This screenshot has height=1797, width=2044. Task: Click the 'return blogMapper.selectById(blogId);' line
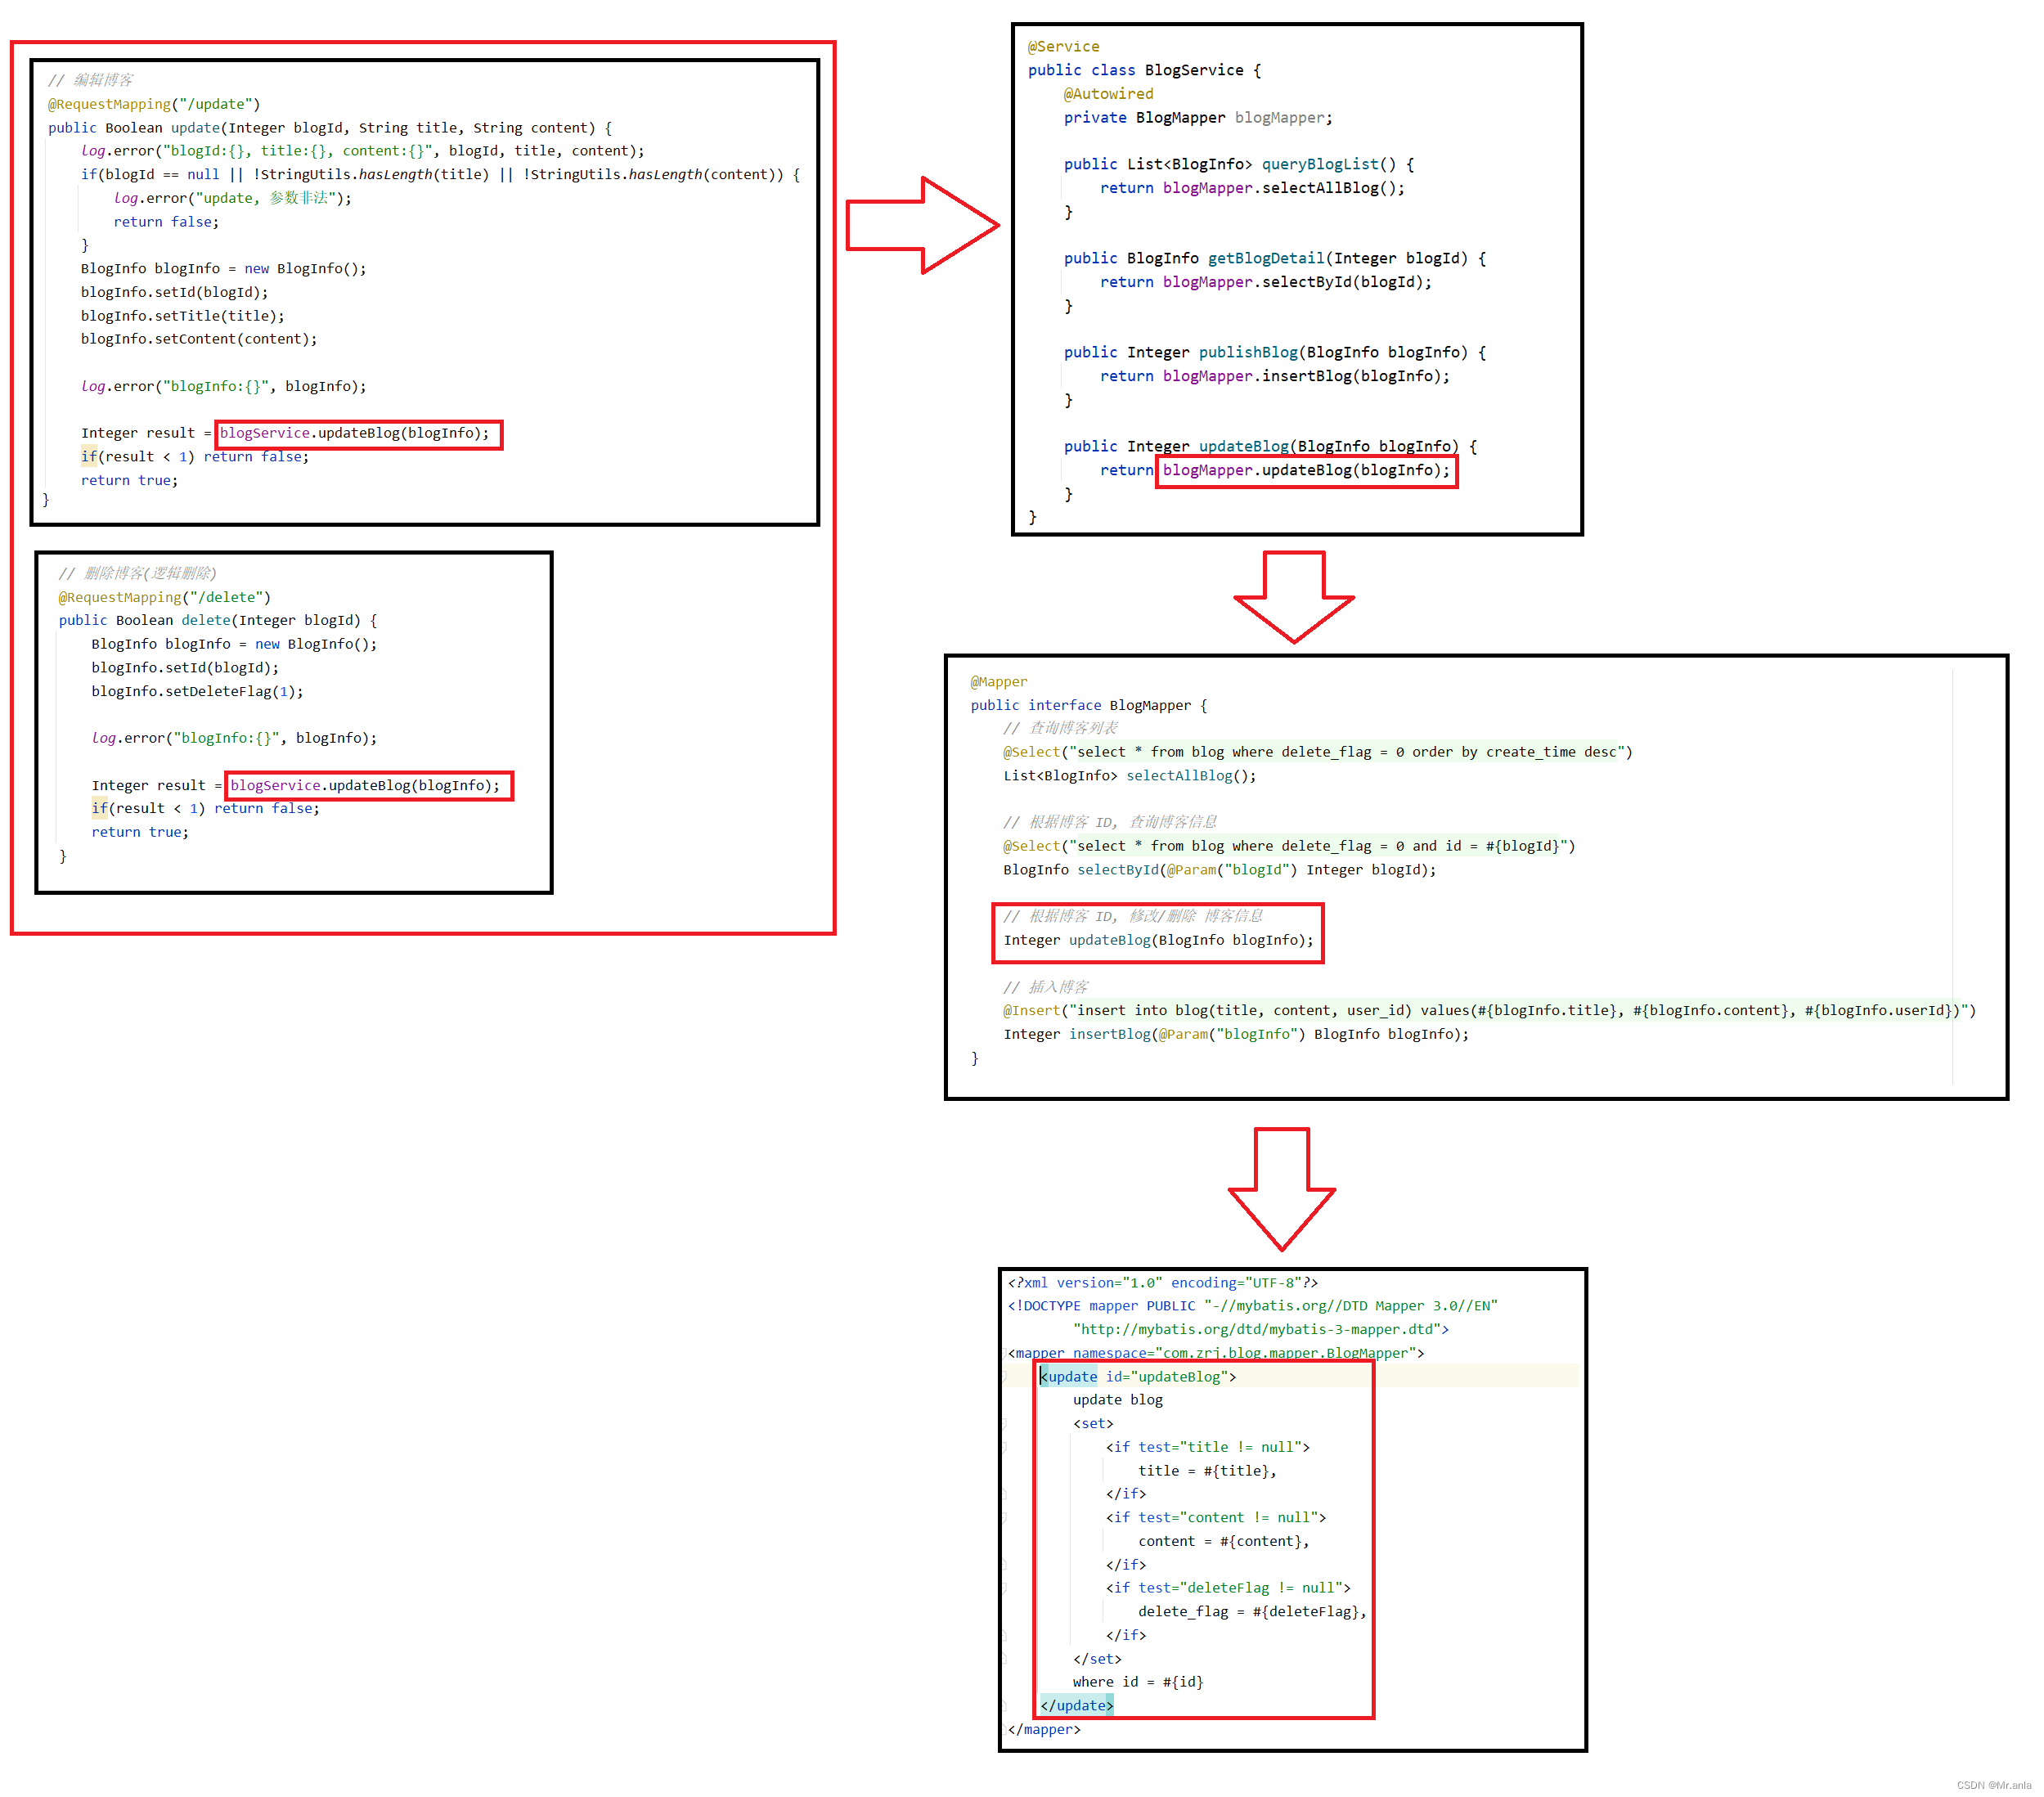pyautogui.click(x=1267, y=282)
